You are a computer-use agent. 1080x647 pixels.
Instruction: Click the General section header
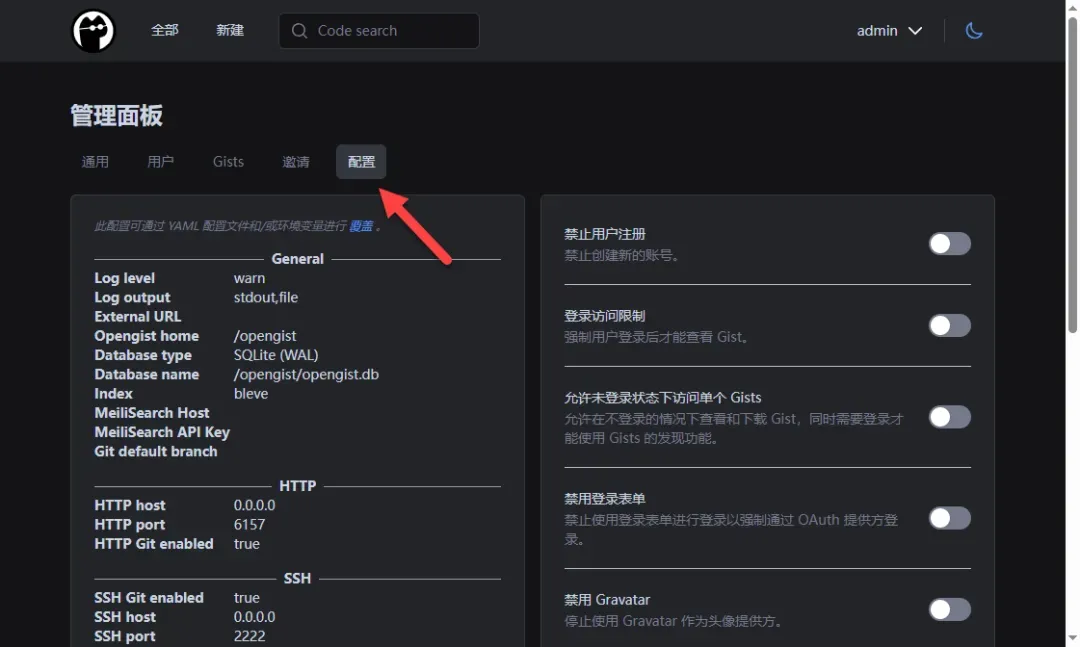(298, 259)
